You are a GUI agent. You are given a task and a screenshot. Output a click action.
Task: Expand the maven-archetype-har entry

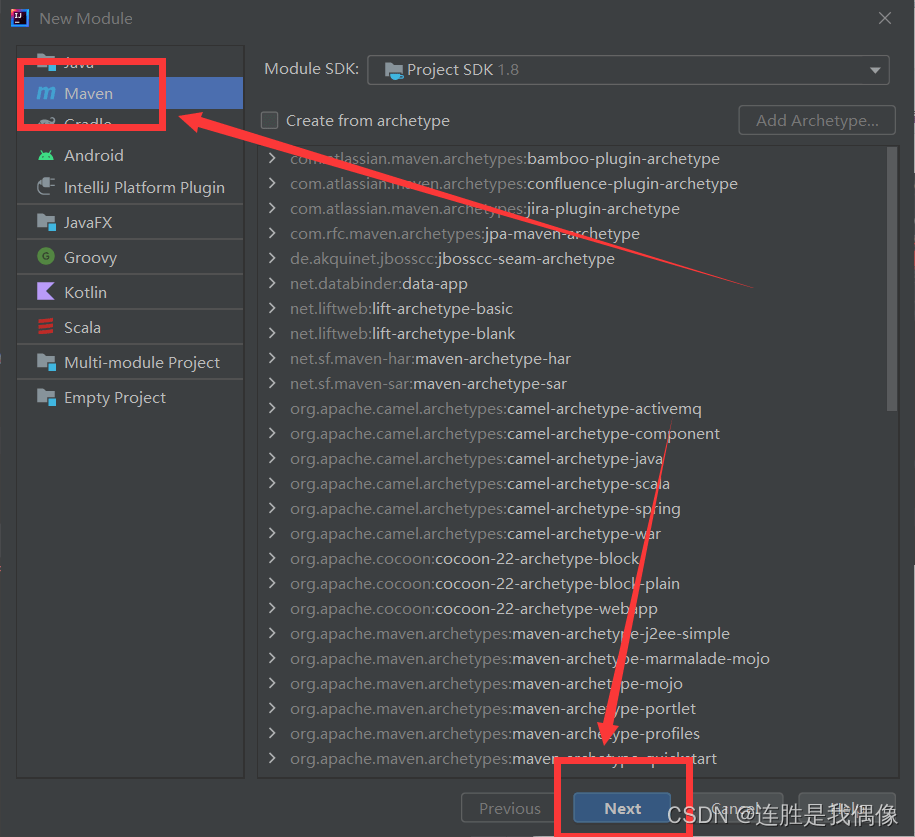272,358
